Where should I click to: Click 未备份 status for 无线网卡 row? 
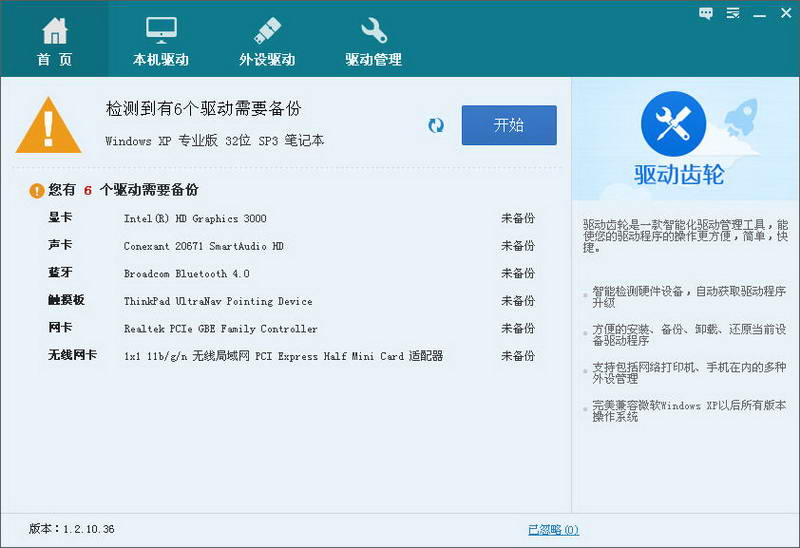click(x=518, y=356)
